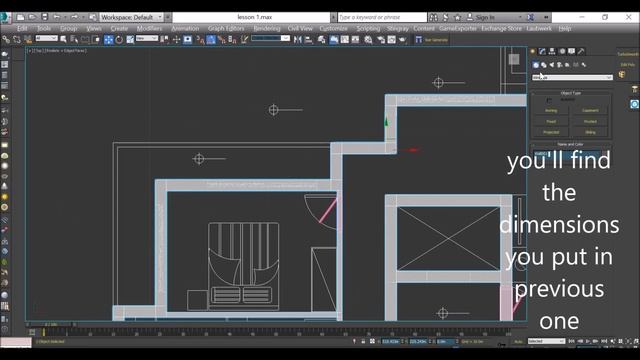640x360 pixels.
Task: Select the Cameras category icon
Action: tap(560, 65)
